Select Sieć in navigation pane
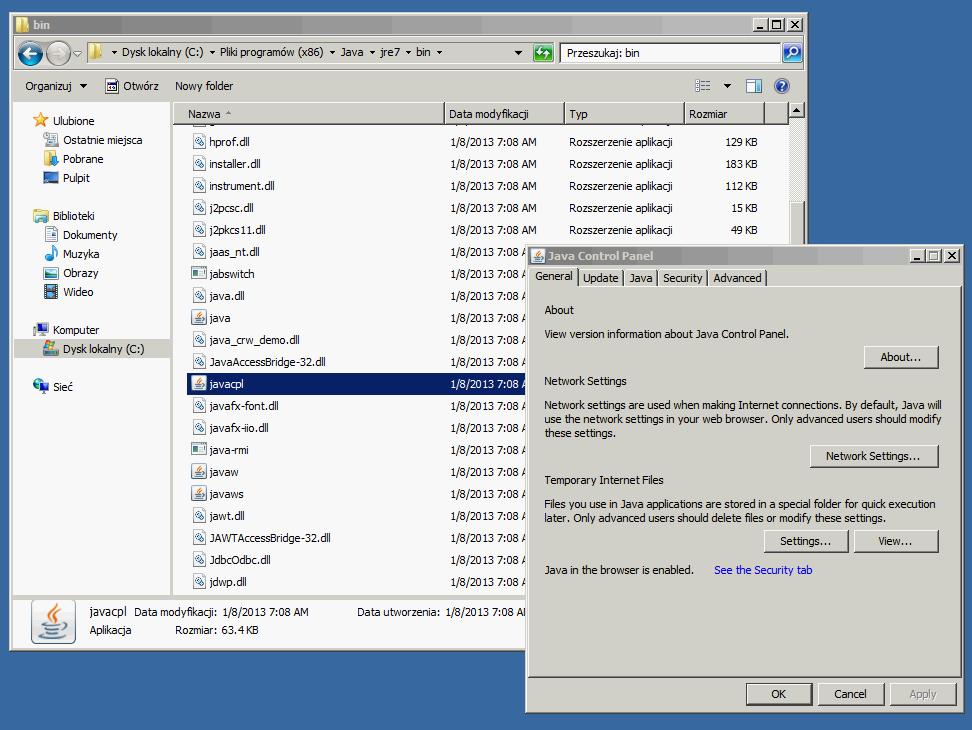 click(62, 387)
